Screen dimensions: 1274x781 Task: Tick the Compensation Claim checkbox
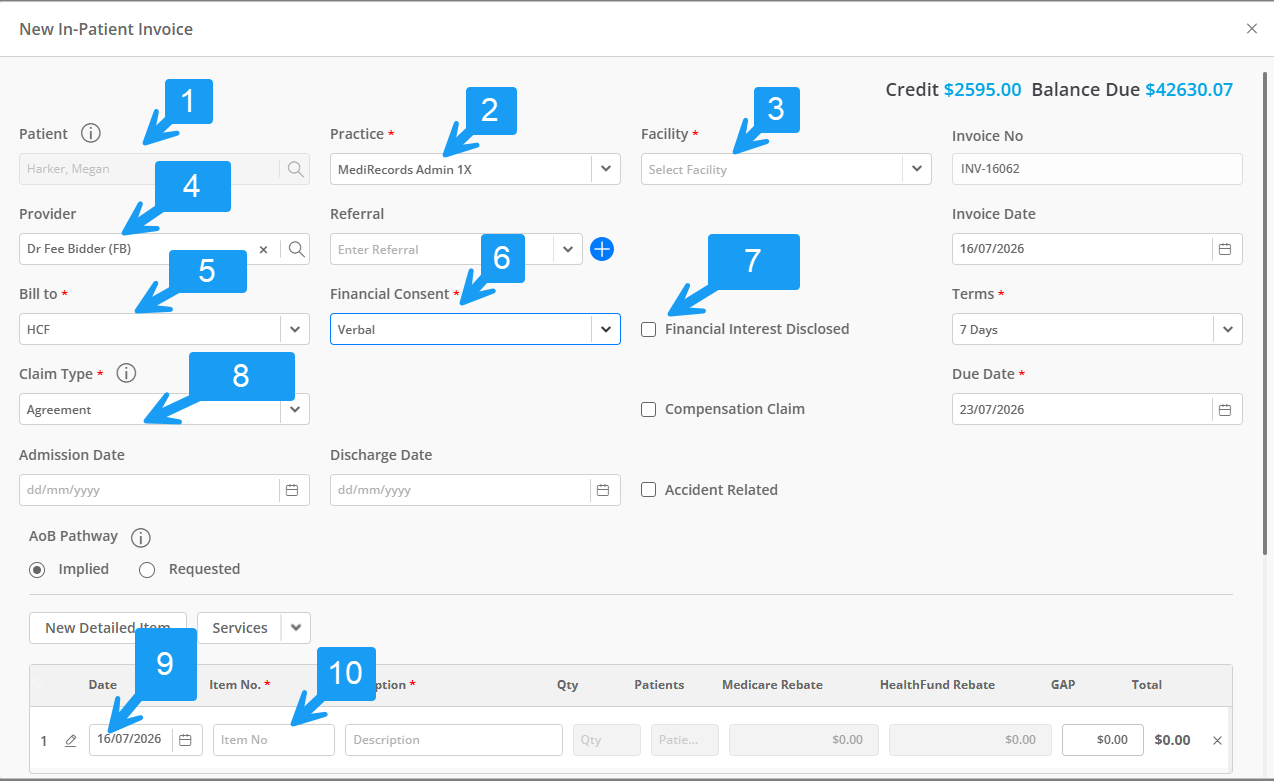tap(649, 409)
